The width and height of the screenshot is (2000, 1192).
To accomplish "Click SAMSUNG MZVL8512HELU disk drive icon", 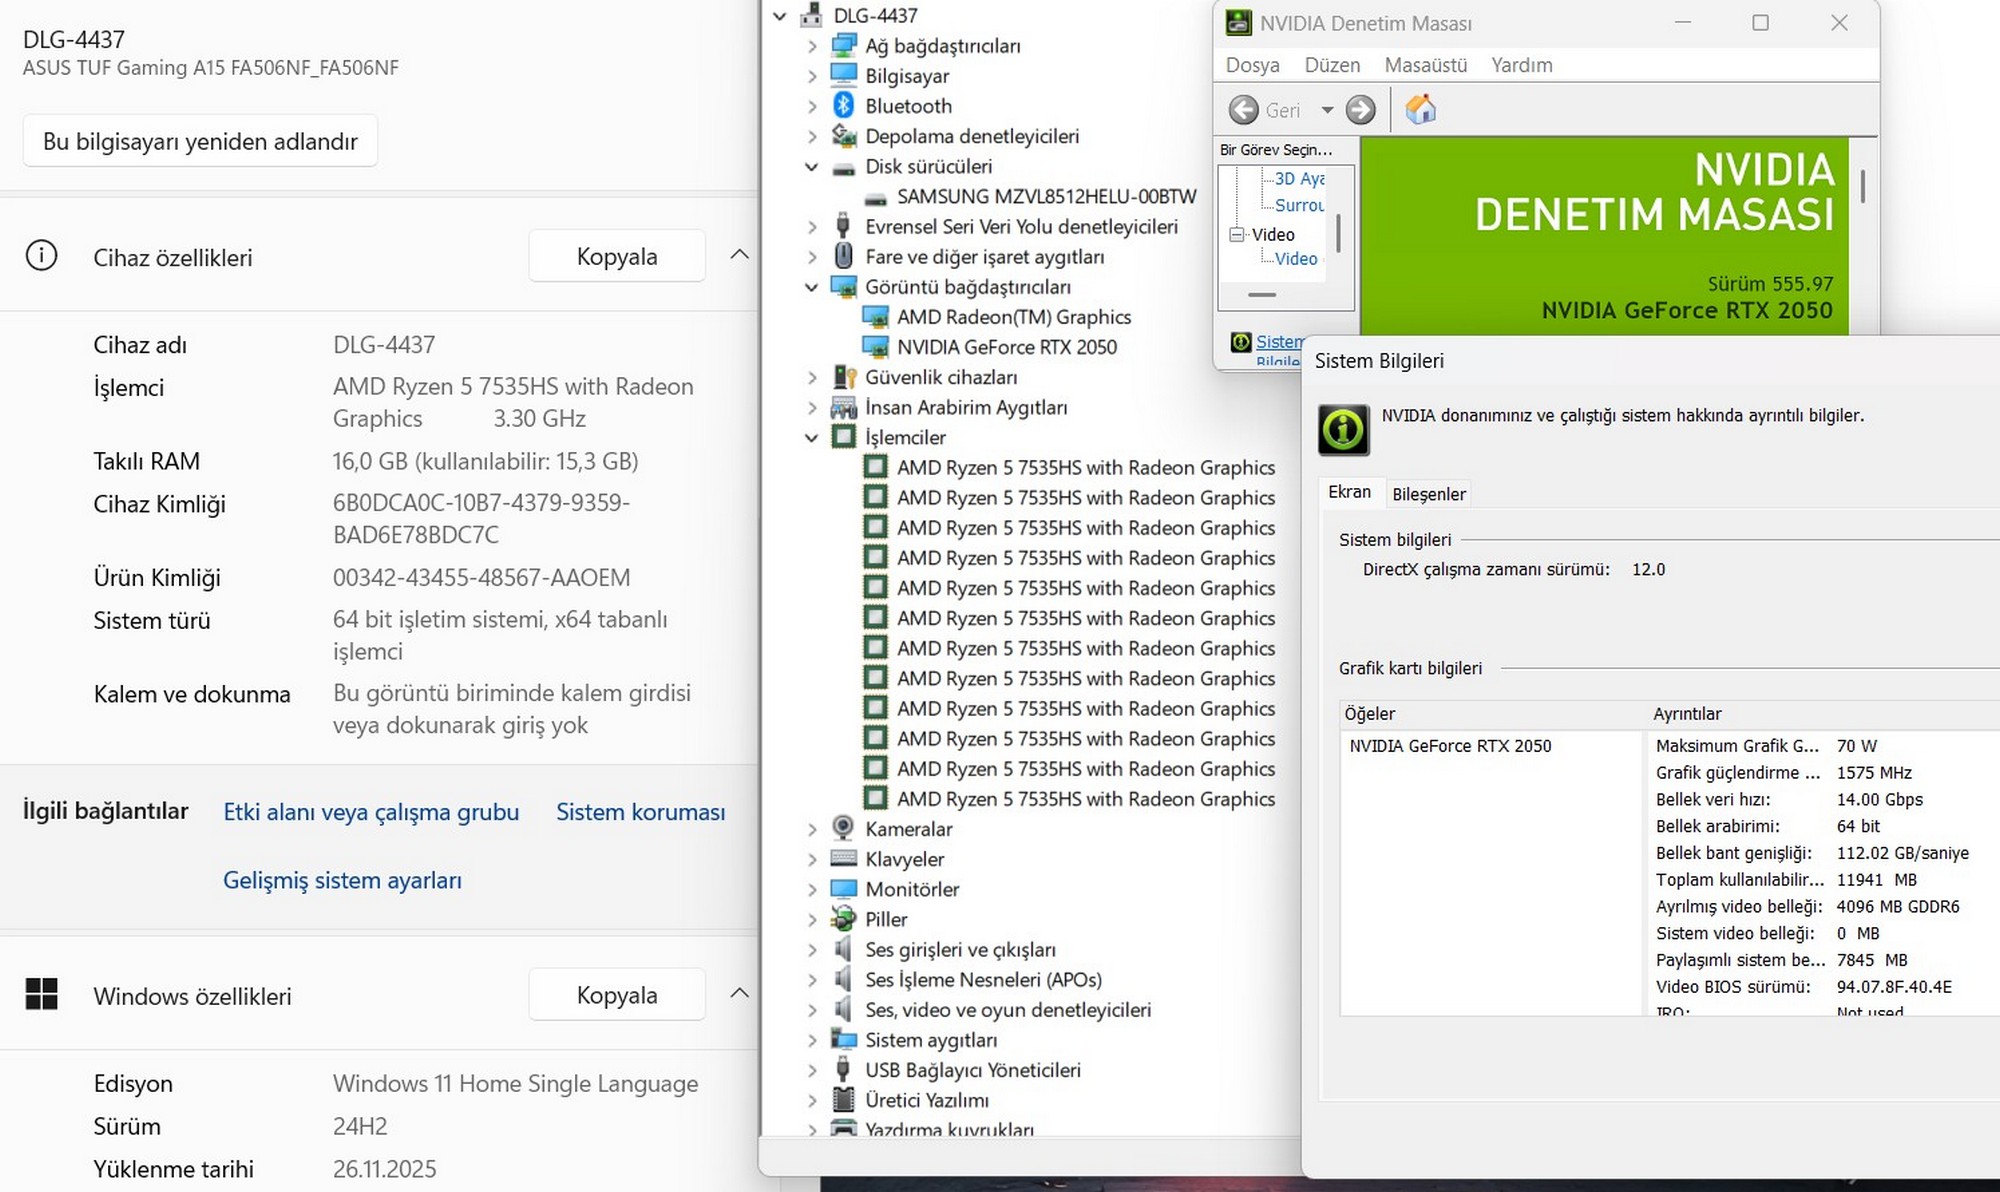I will [x=875, y=197].
